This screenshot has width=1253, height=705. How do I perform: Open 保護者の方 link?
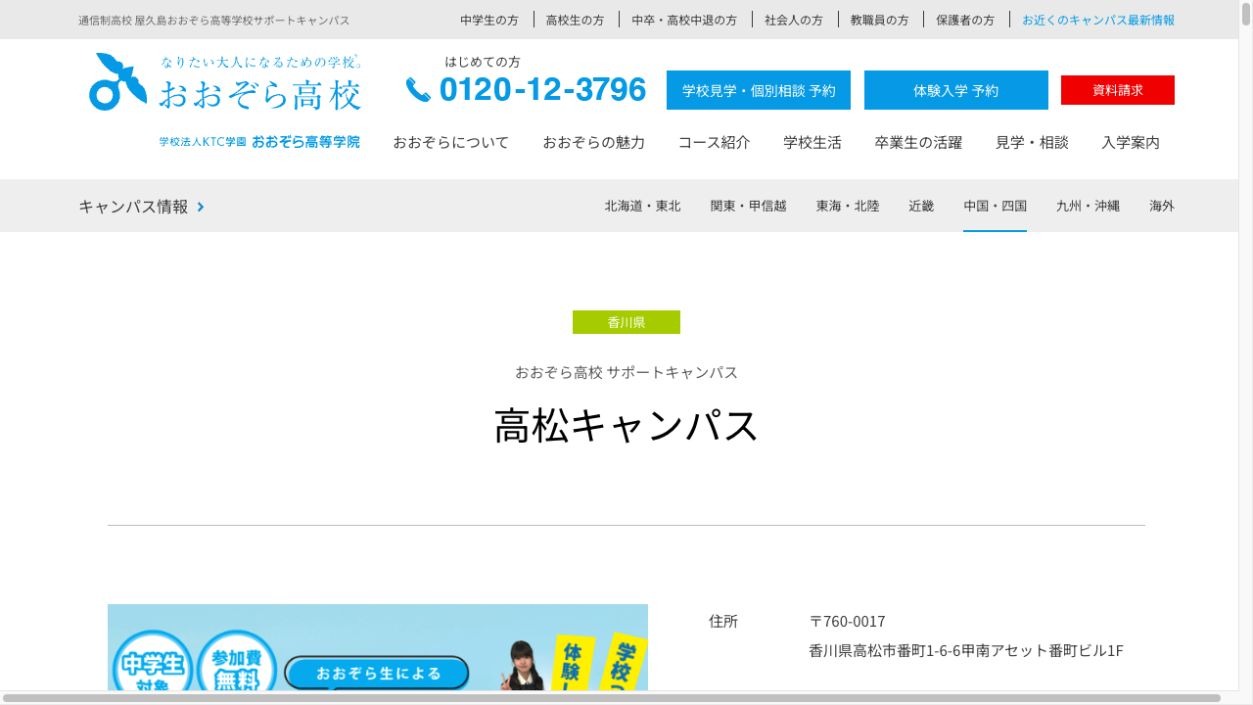(965, 20)
